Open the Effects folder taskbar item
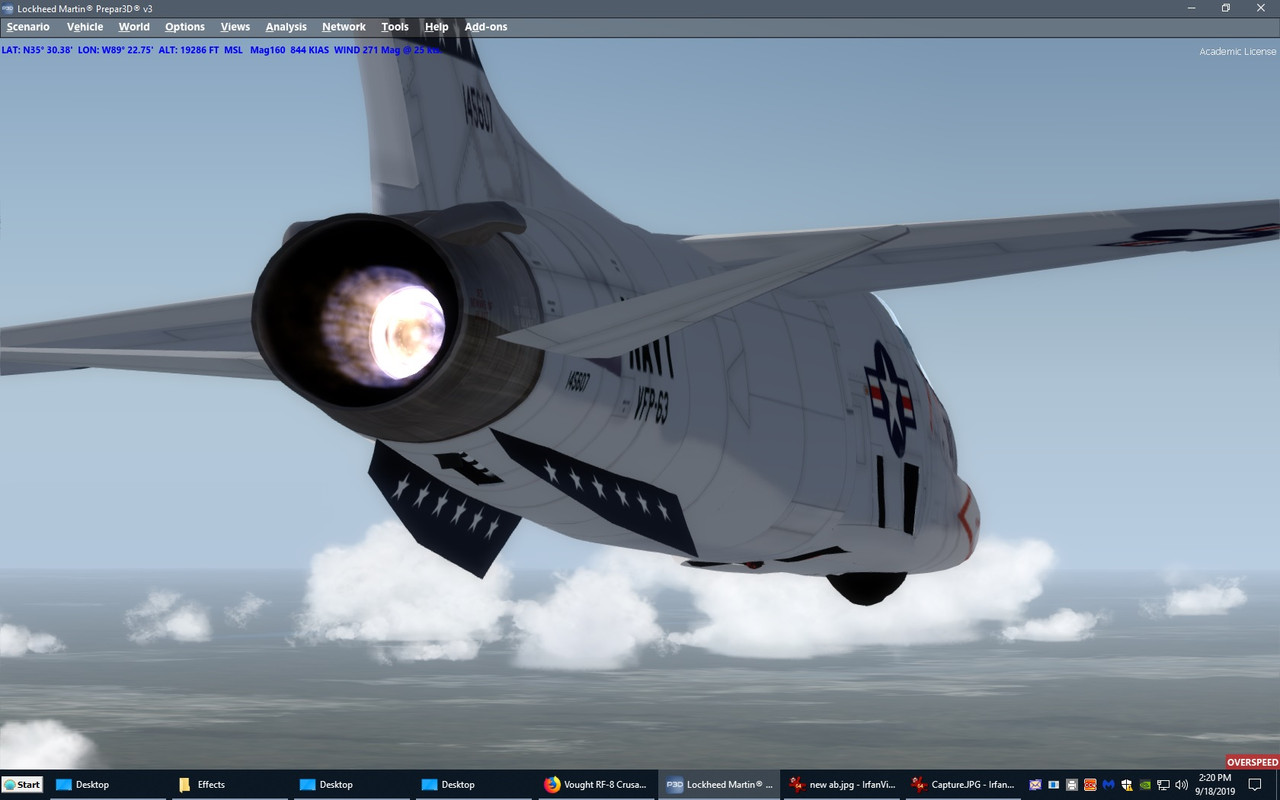The width and height of the screenshot is (1280, 800). click(228, 785)
